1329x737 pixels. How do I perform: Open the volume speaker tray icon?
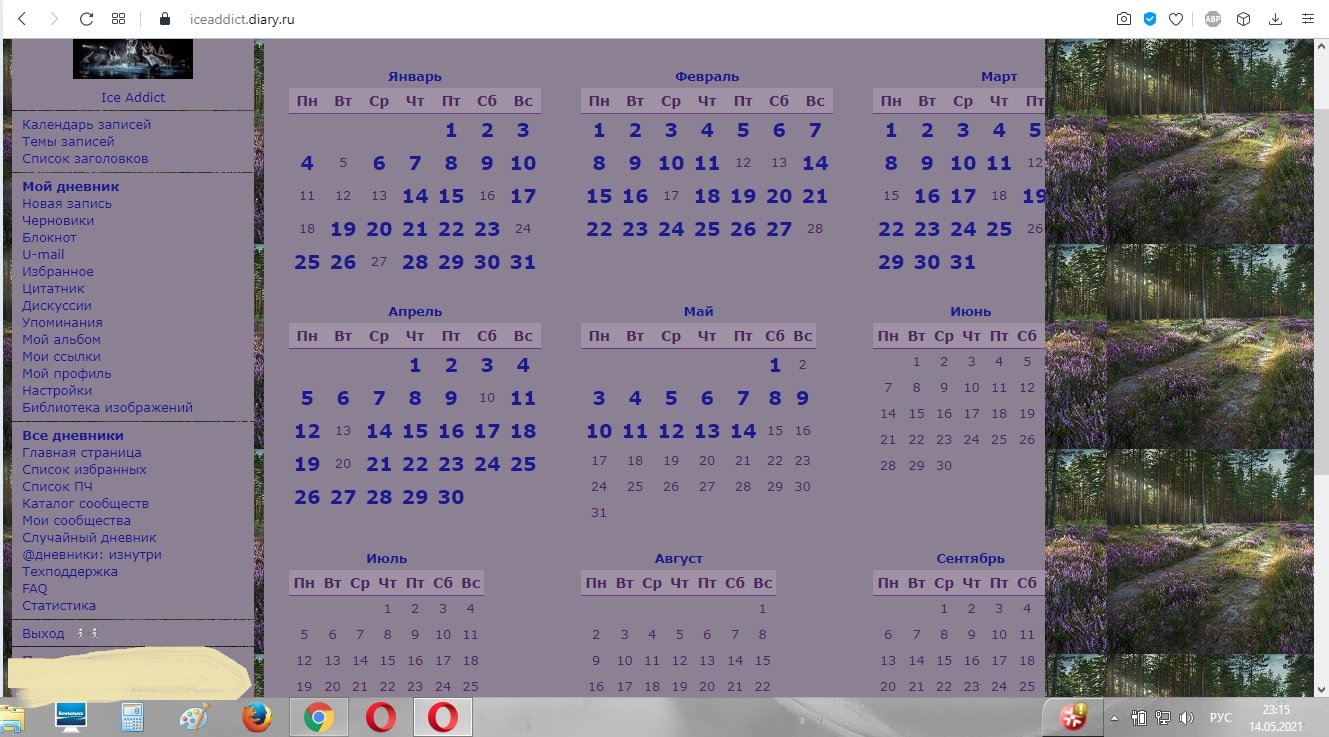pyautogui.click(x=1187, y=718)
